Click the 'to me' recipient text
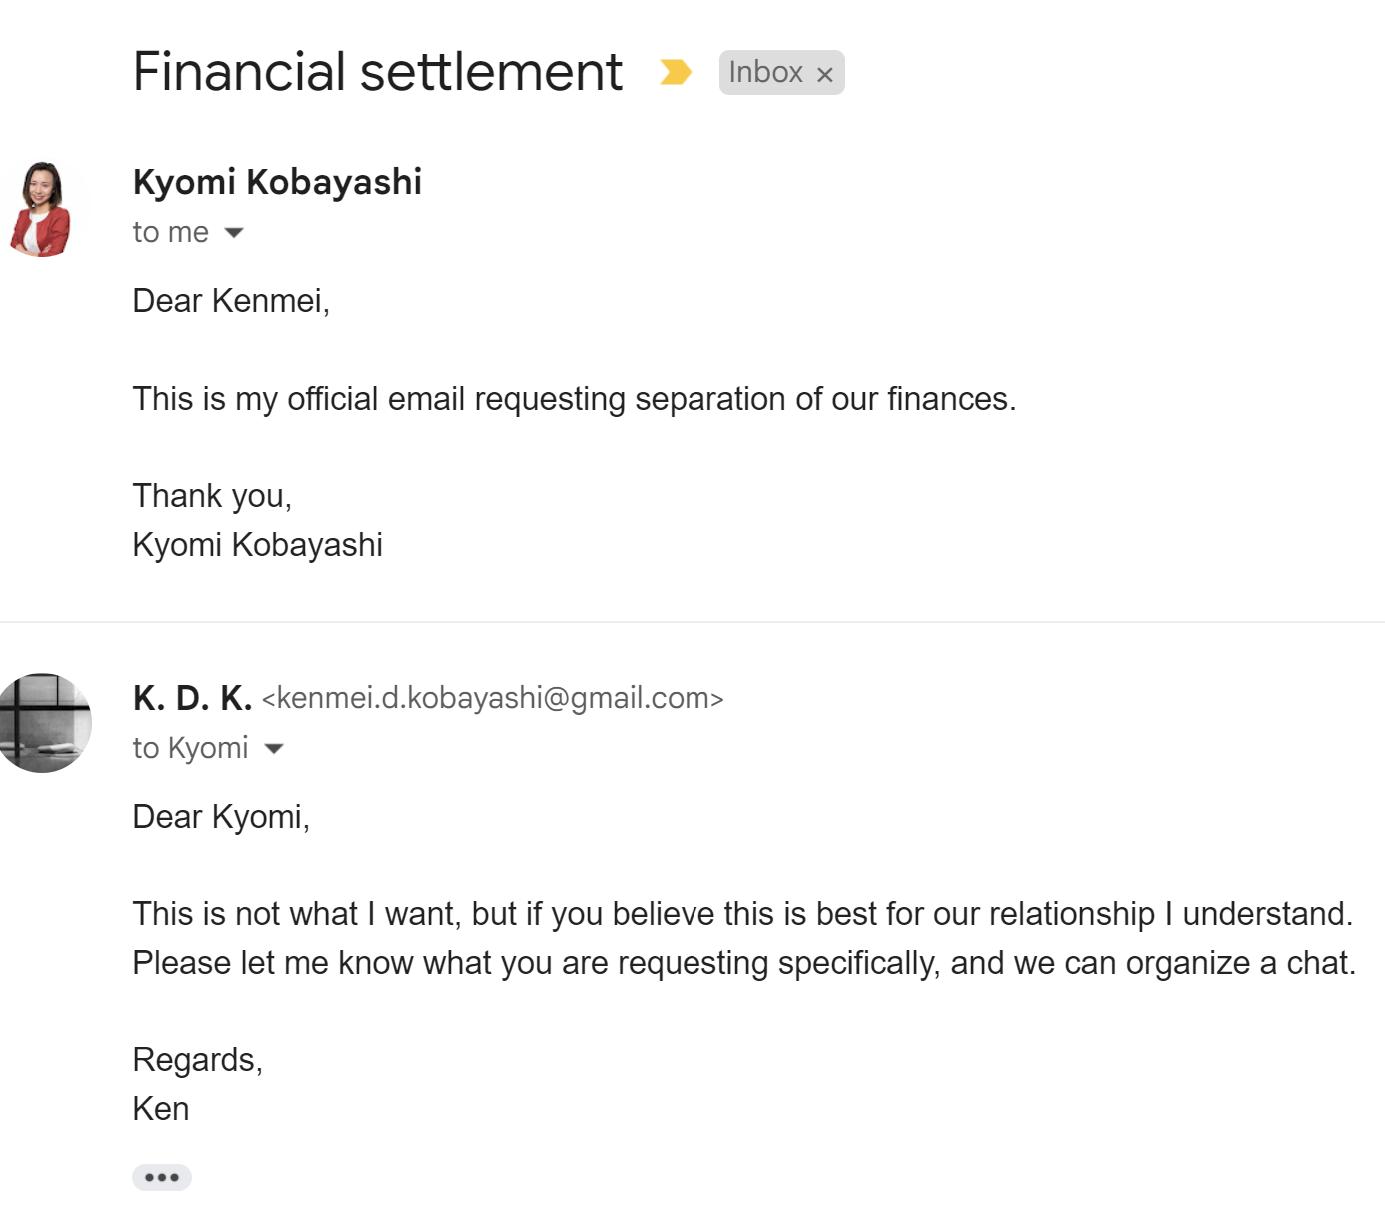 (170, 233)
